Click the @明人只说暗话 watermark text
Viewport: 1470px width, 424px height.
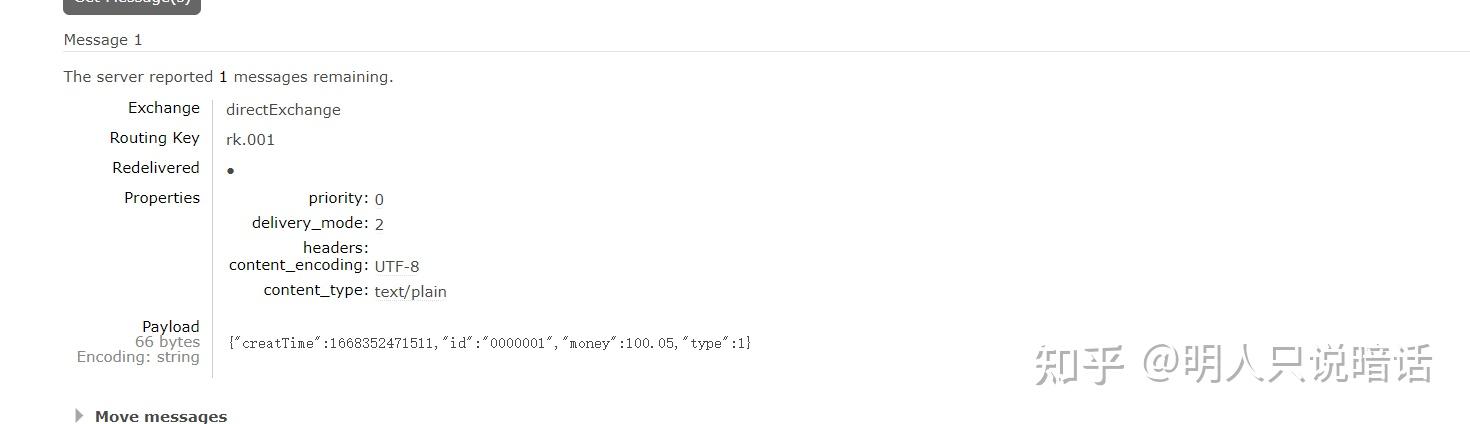click(1287, 365)
